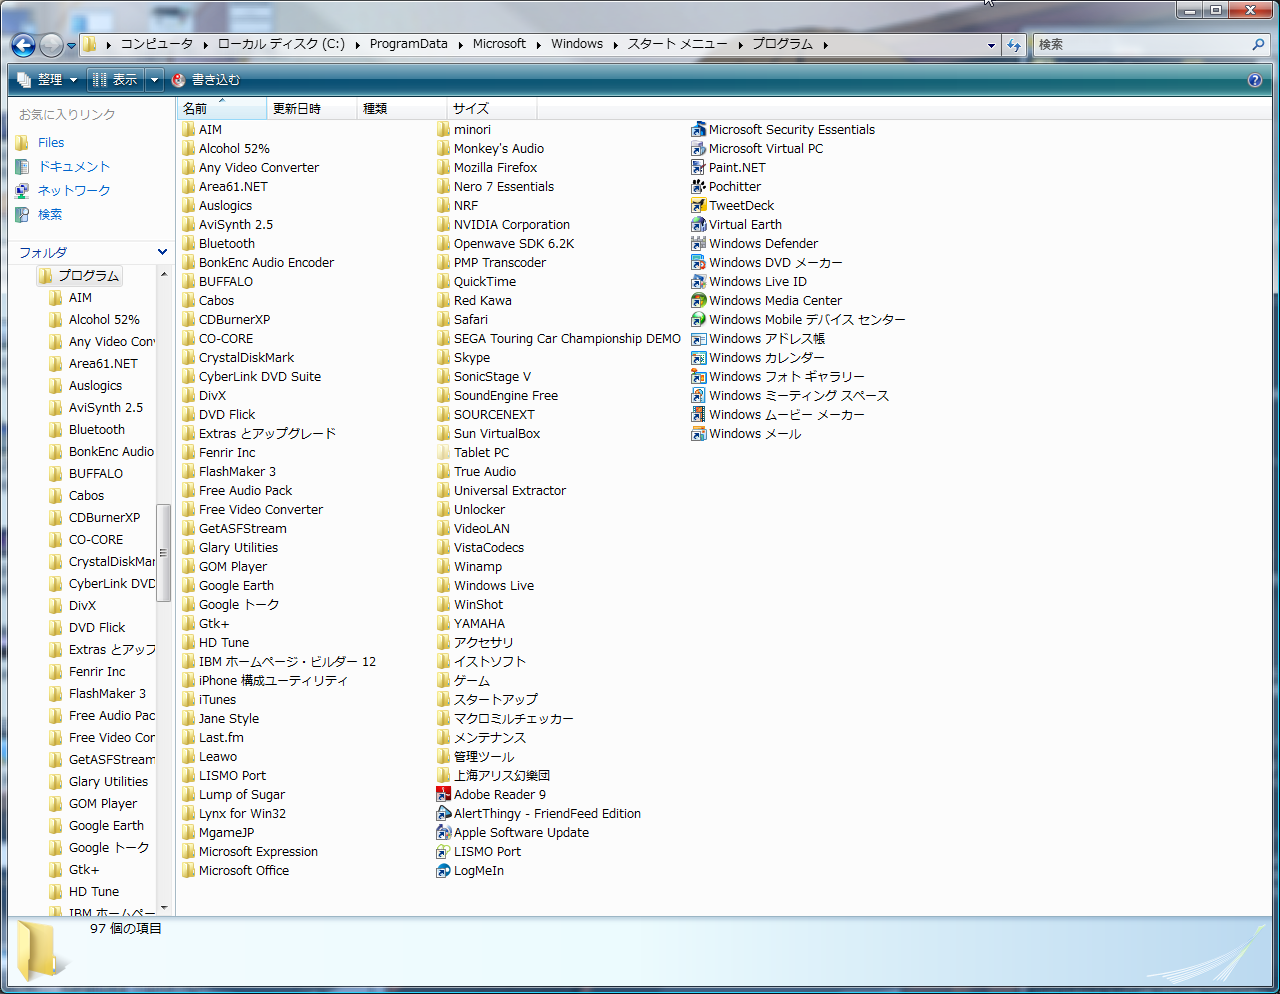Click ローカル ディスク (C:) in breadcrumb
Image resolution: width=1280 pixels, height=994 pixels.
[x=281, y=44]
